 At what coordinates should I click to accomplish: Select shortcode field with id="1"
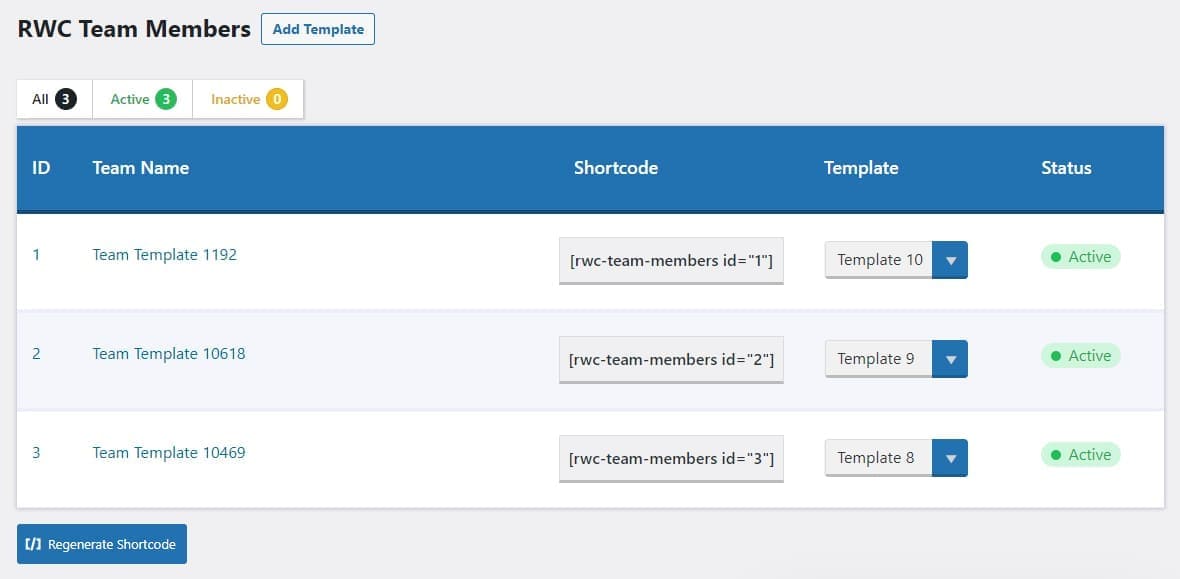[x=671, y=260]
